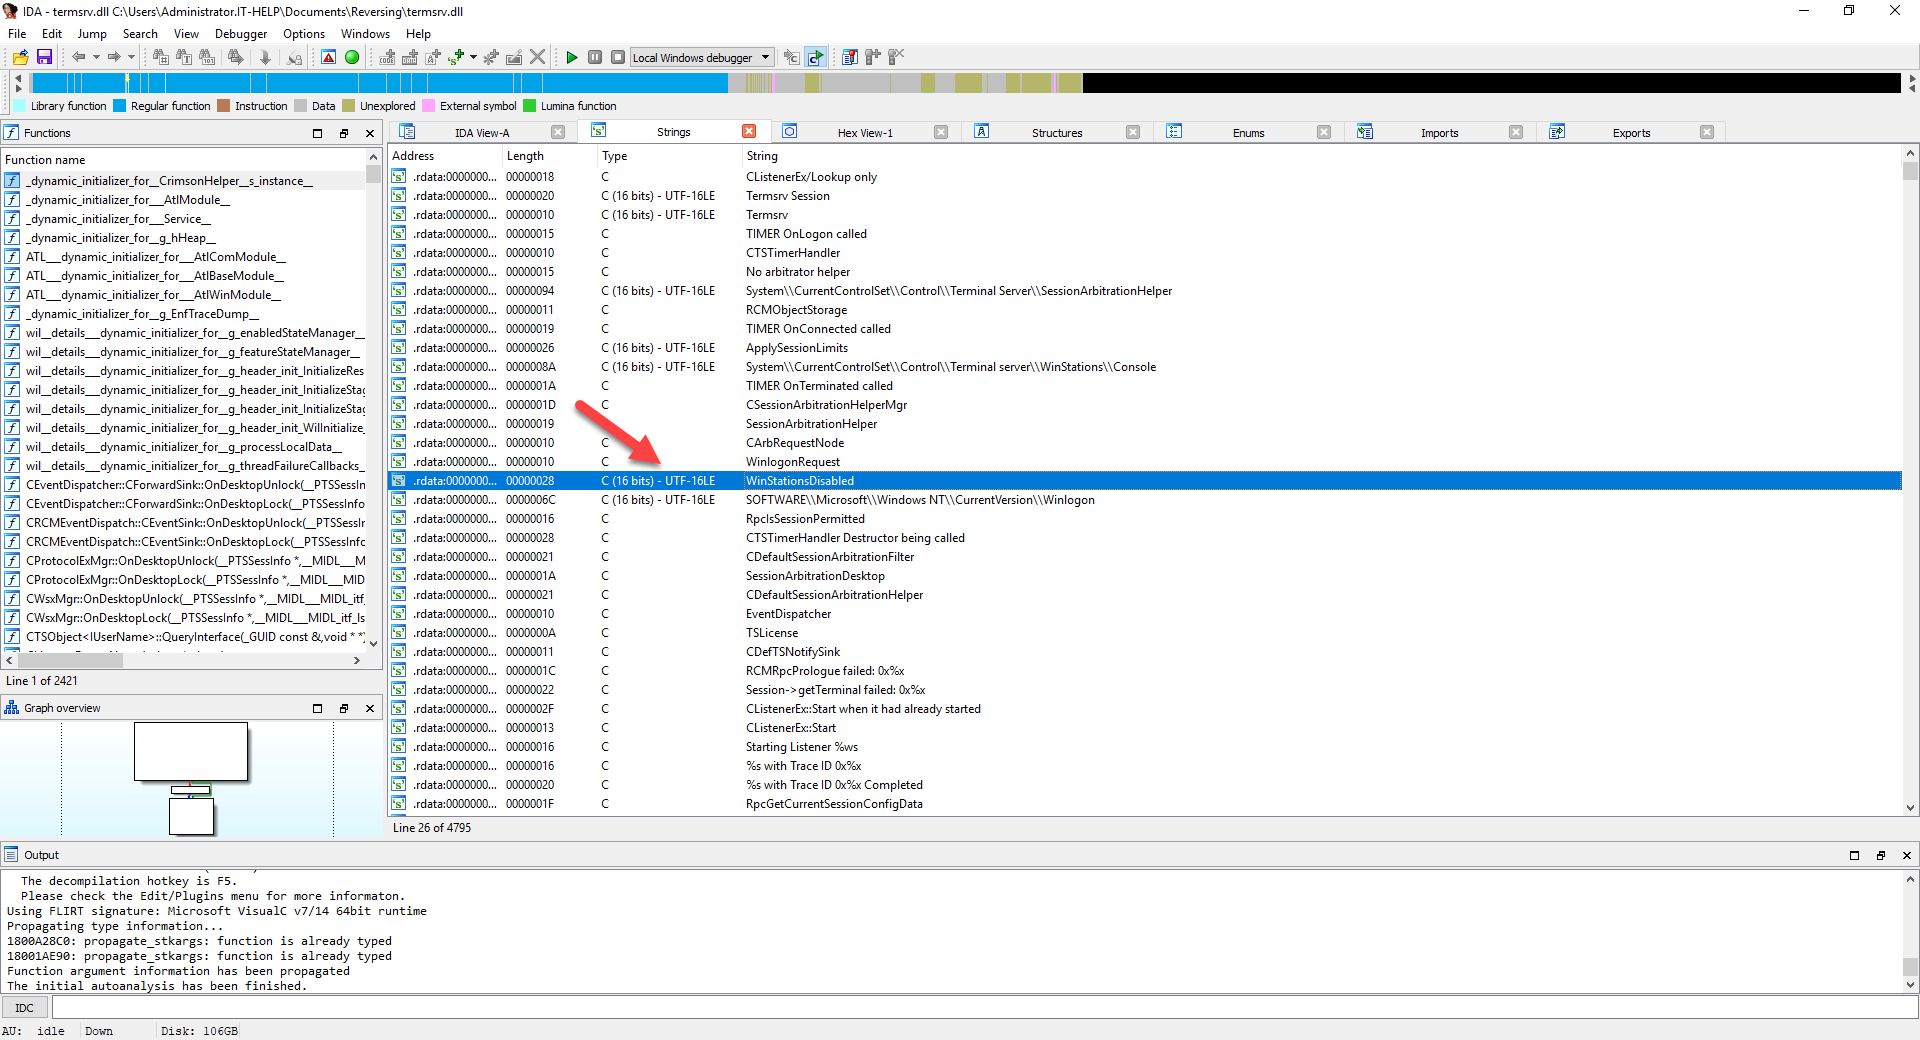Select the WinlogonRequest string row
Screen dimensions: 1920x1040
tap(792, 462)
